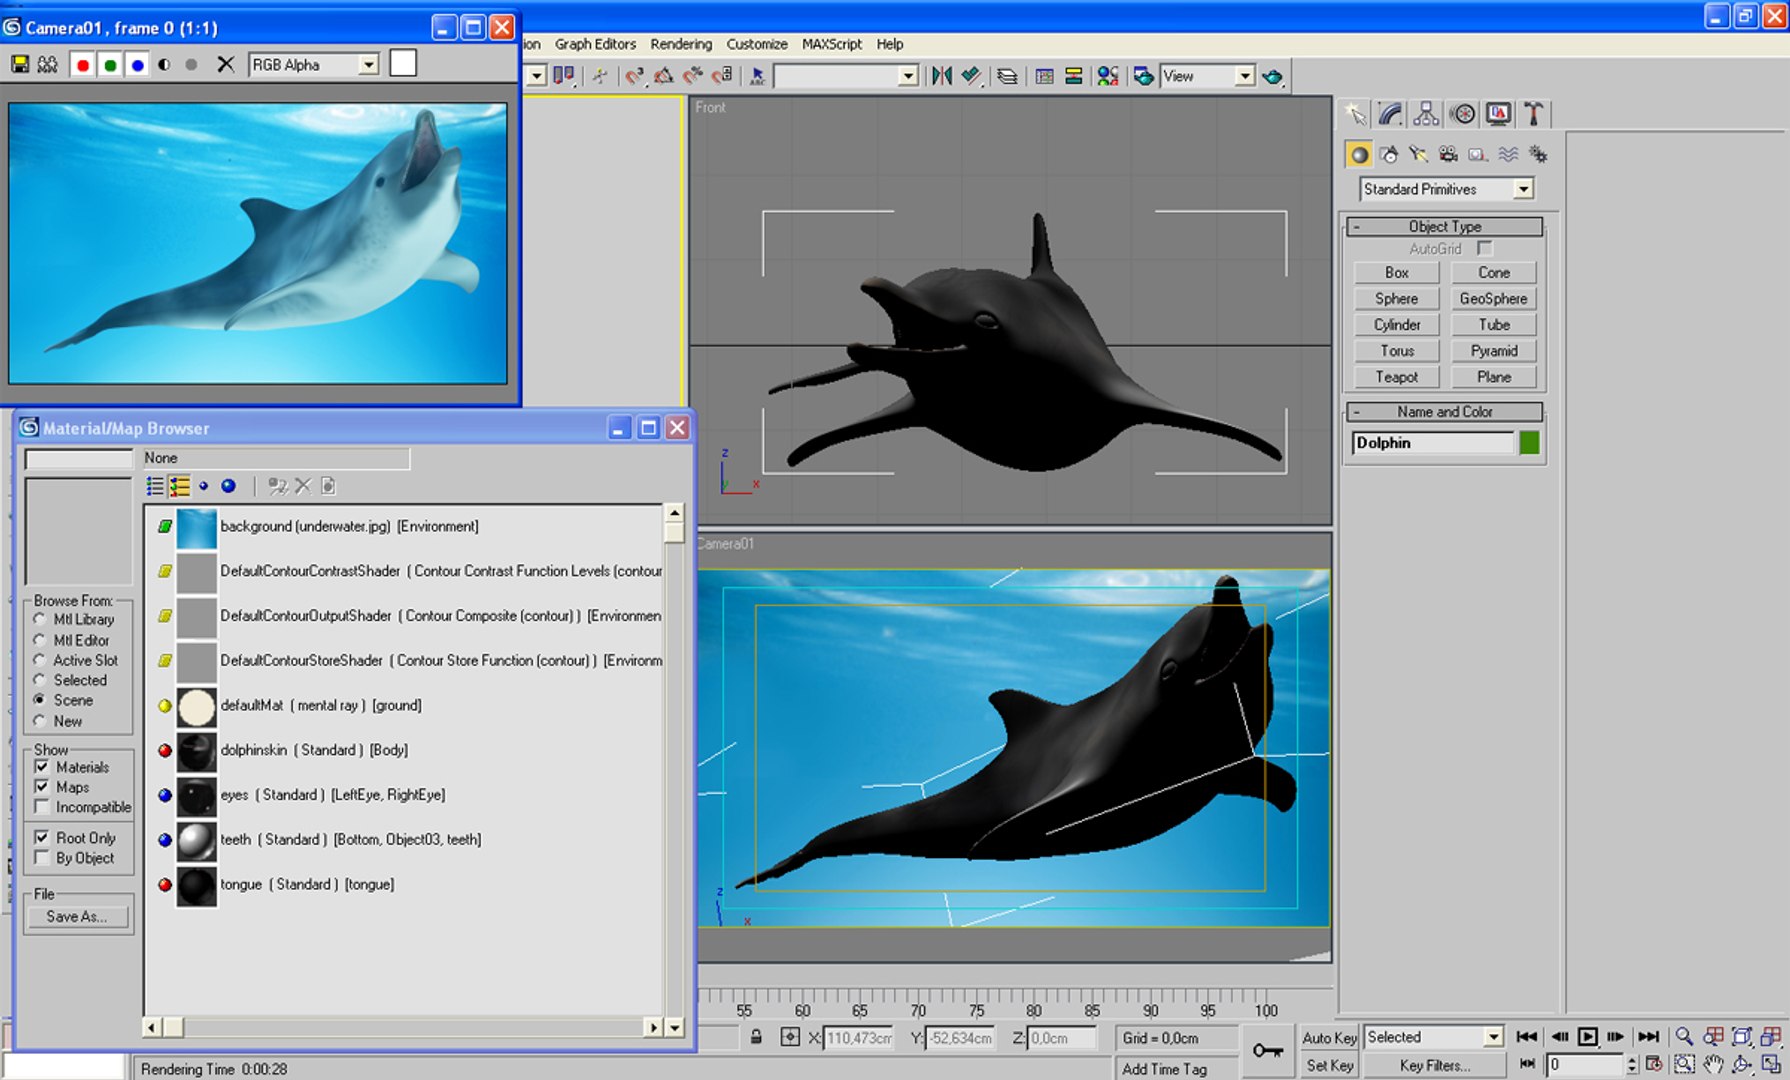Switch to the Hierarchy panel tab
The image size is (1790, 1080).
pos(1426,114)
